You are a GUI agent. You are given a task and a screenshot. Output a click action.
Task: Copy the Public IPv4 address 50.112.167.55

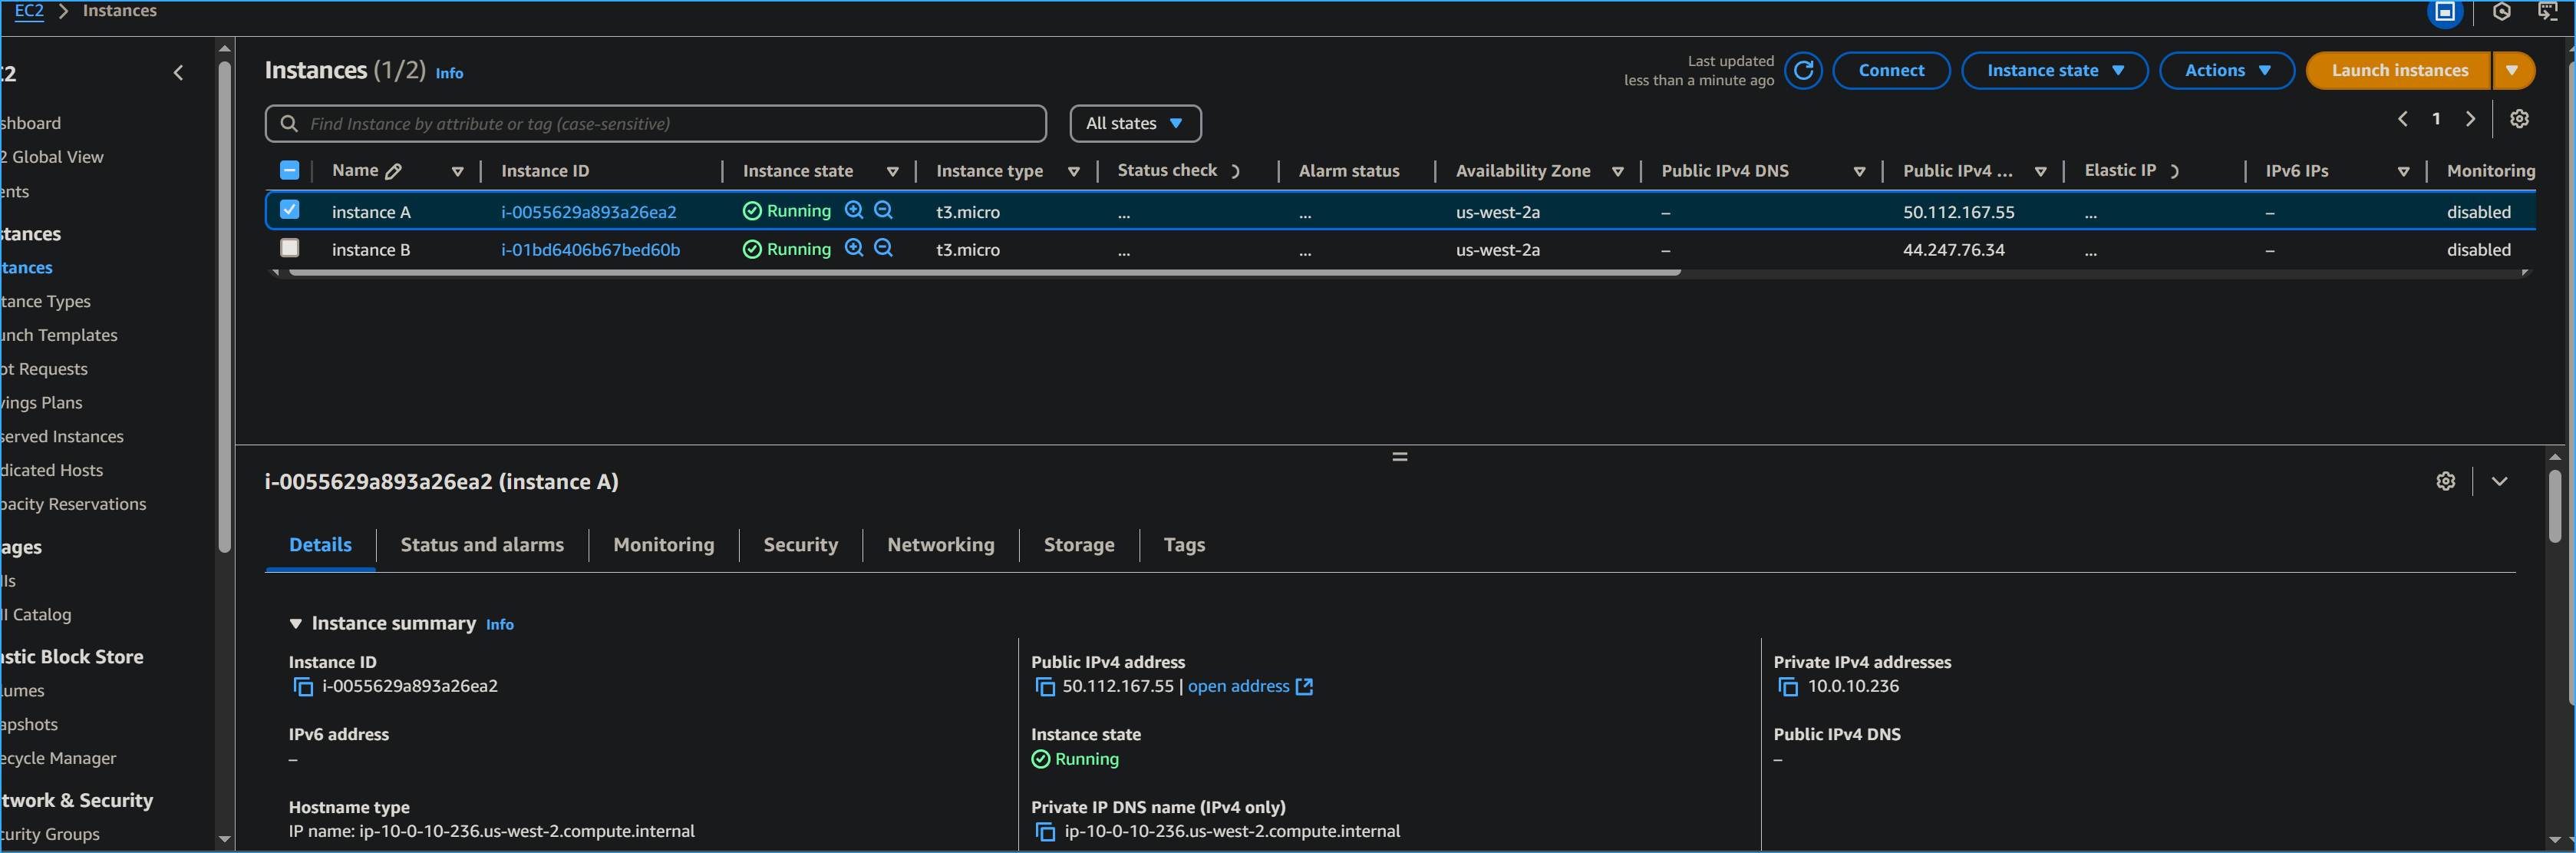click(x=1046, y=687)
